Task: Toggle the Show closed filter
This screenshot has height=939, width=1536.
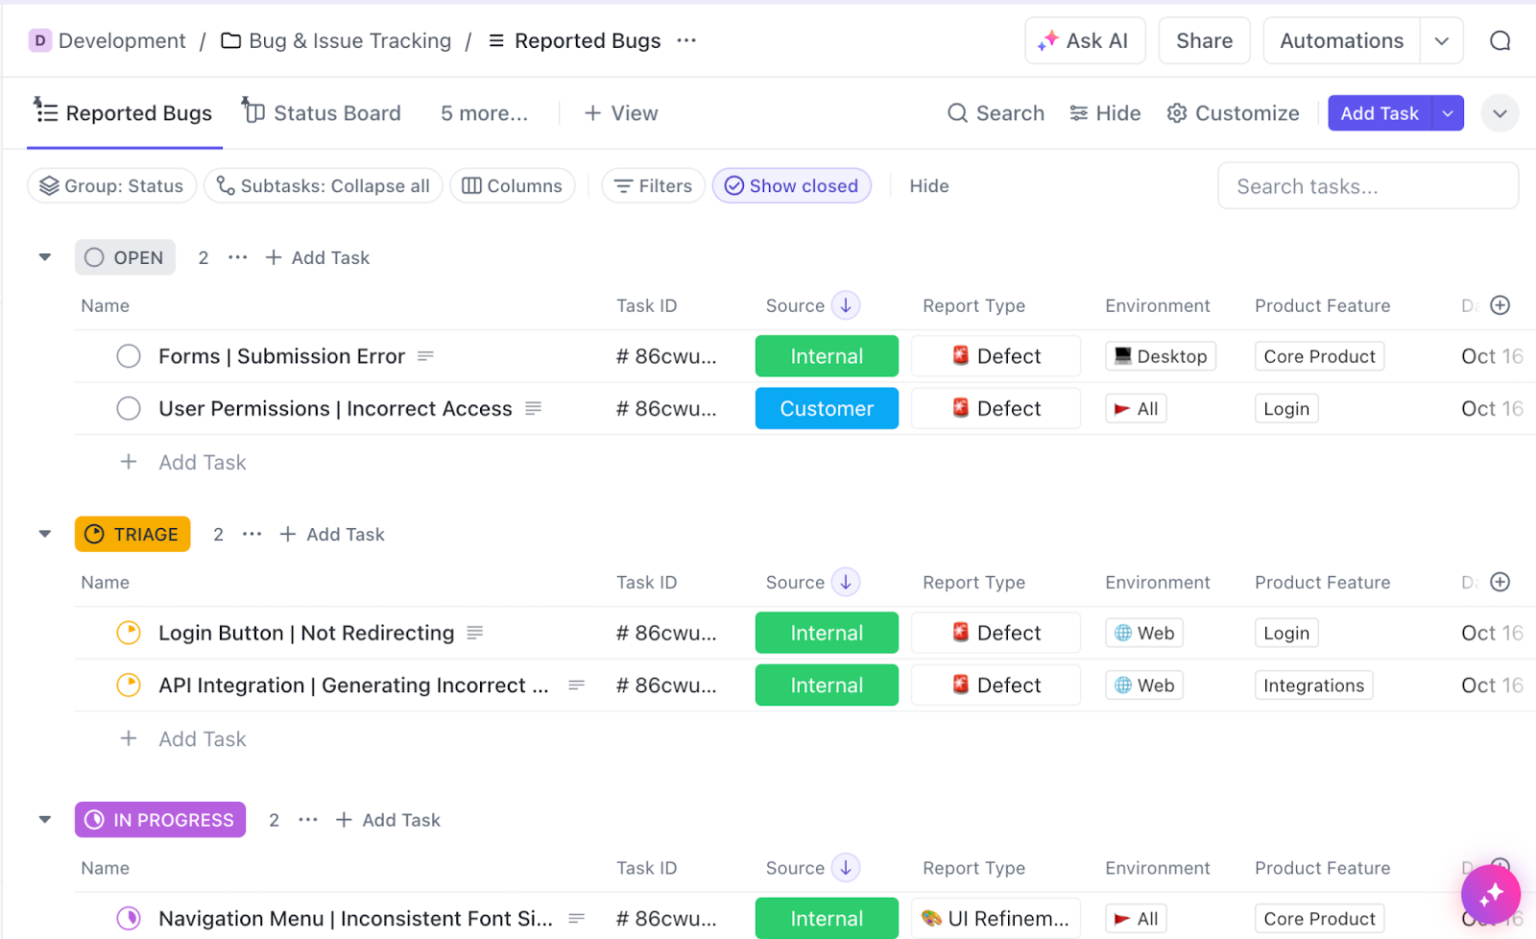Action: pos(791,185)
